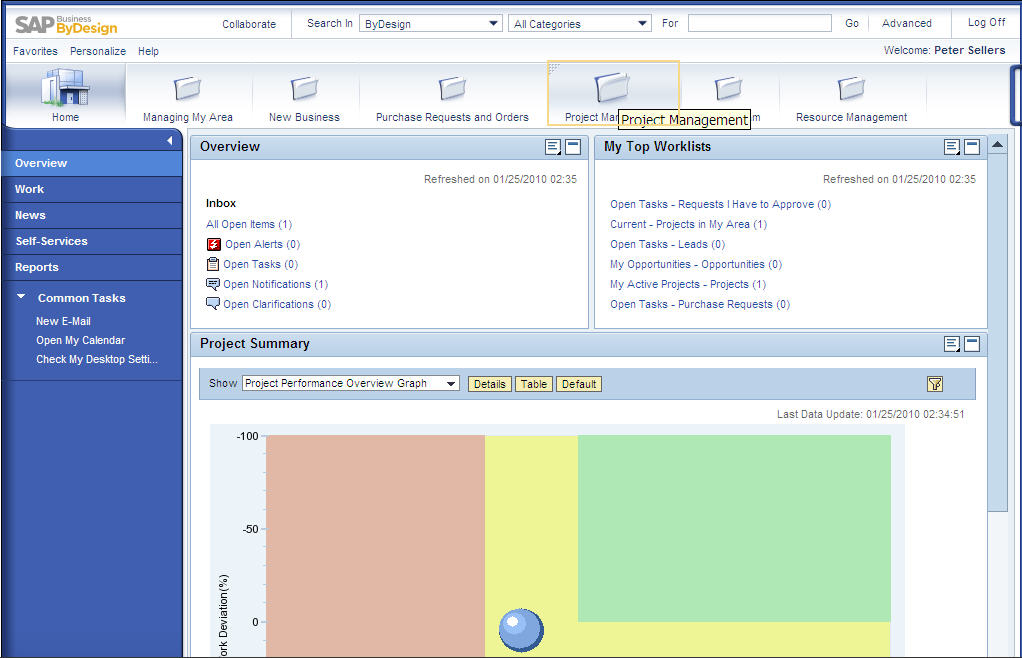Minimize the My Top Worklists panel
The image size is (1022, 658).
972,147
